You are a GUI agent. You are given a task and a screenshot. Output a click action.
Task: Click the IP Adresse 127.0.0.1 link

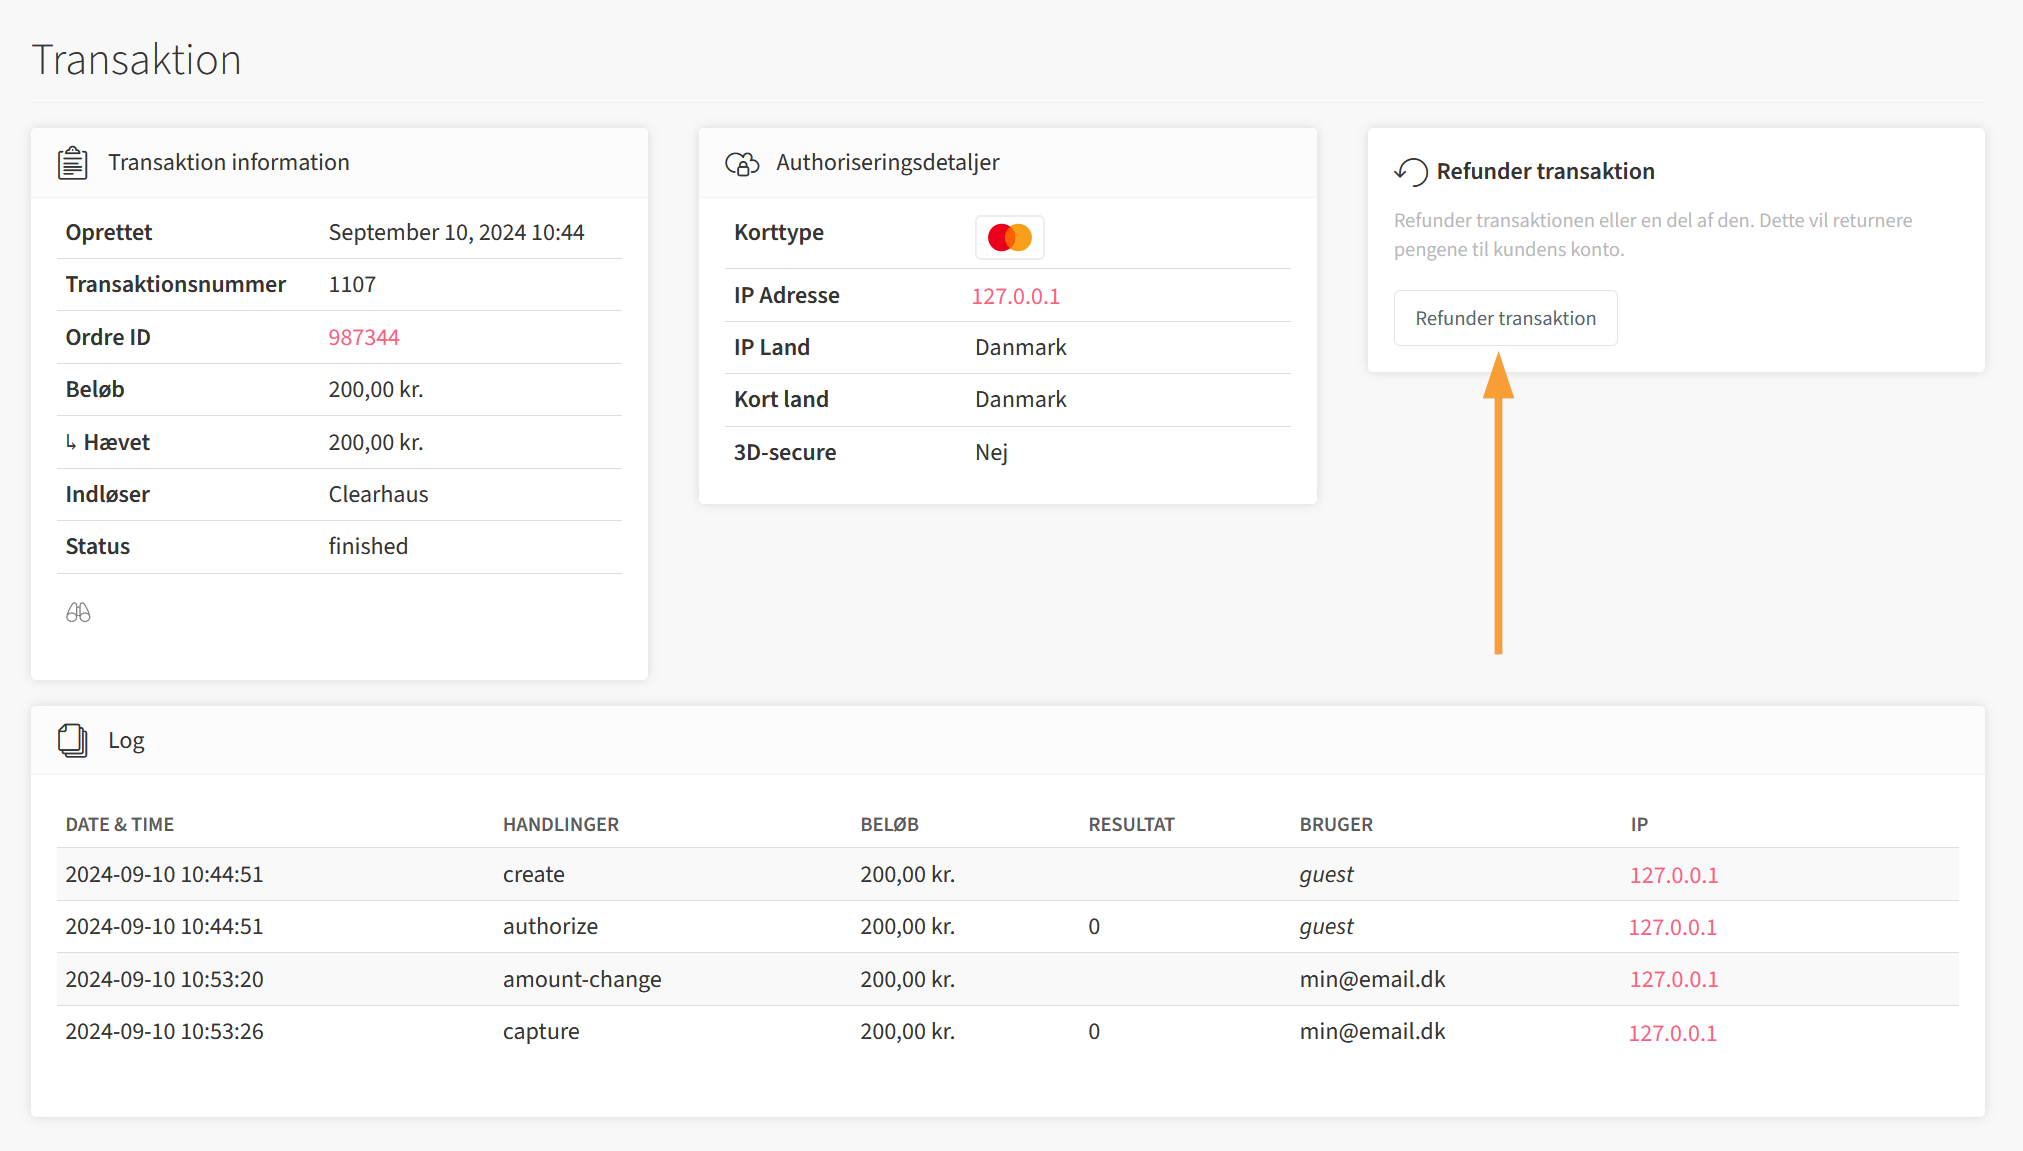1016,296
